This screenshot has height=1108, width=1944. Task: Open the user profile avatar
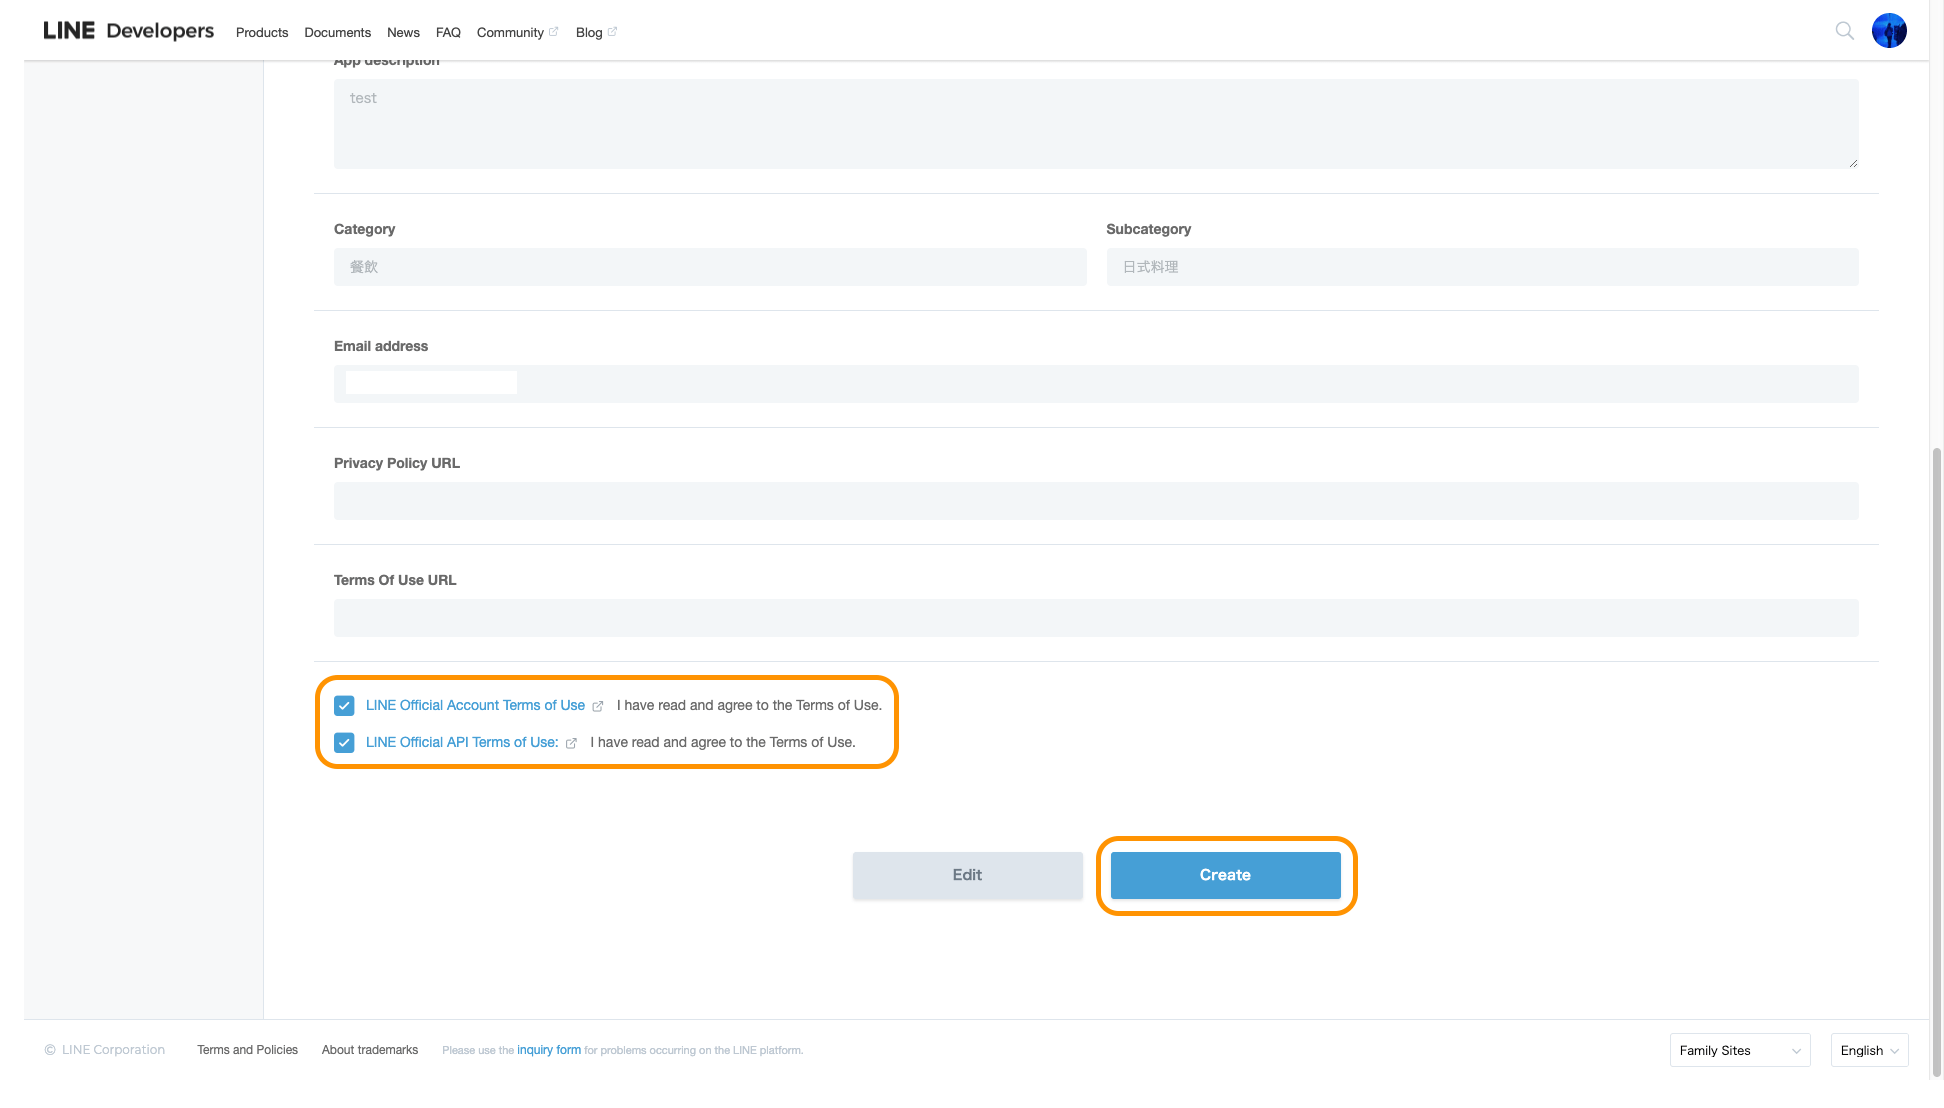(x=1889, y=31)
